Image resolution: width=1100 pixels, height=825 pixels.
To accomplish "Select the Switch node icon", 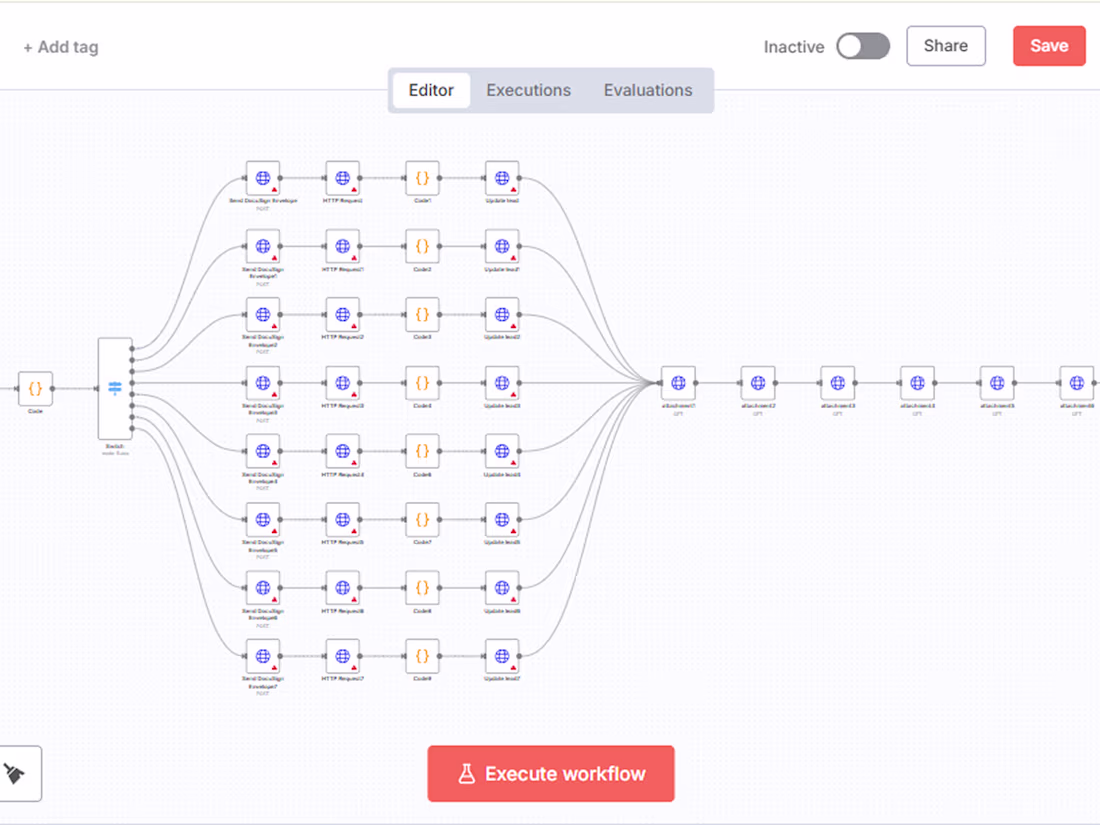I will pyautogui.click(x=114, y=388).
